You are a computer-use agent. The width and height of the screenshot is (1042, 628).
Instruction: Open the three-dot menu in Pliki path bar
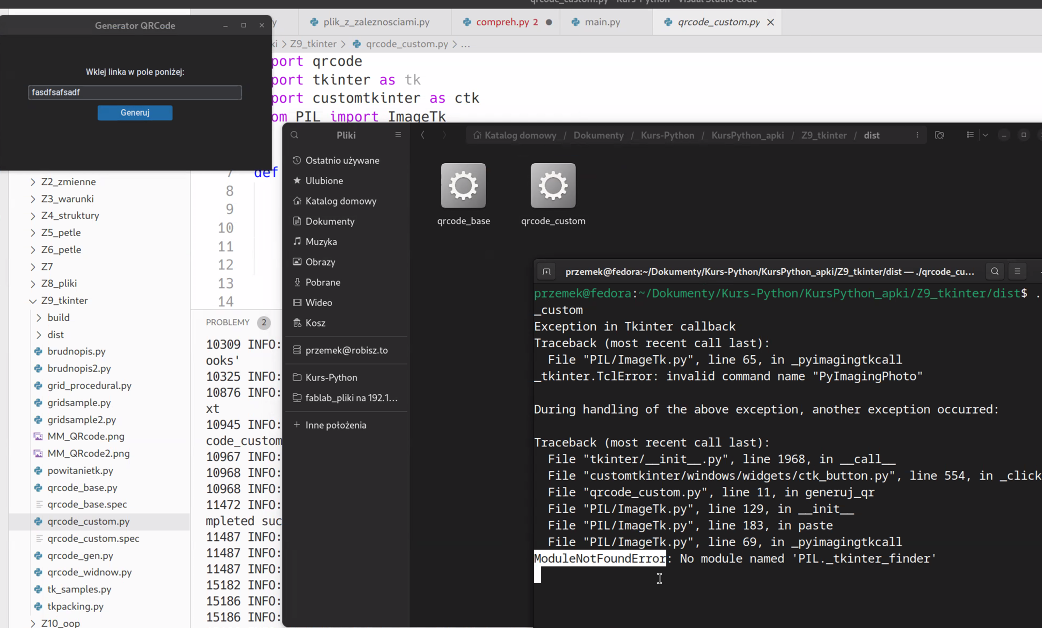[917, 135]
